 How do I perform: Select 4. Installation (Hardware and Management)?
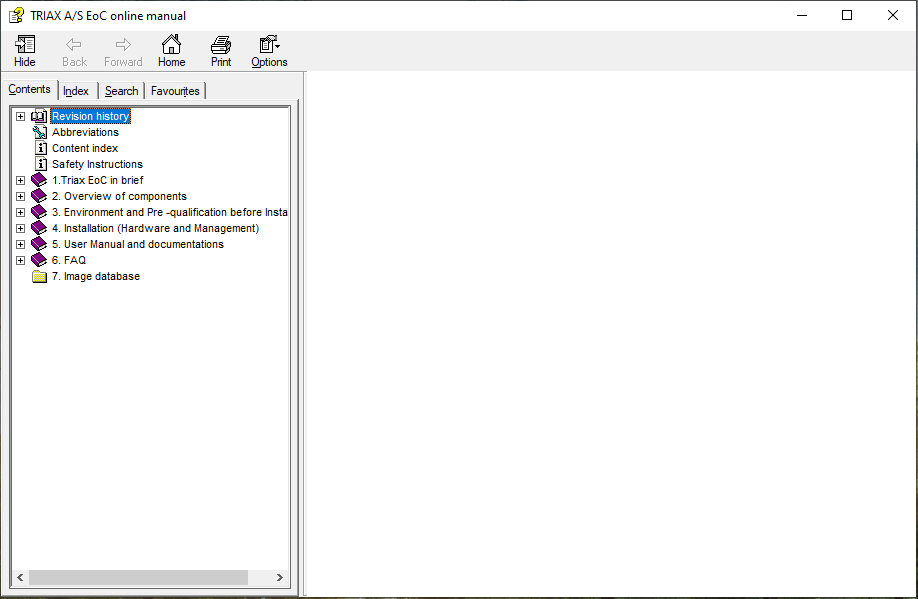[x=156, y=228]
